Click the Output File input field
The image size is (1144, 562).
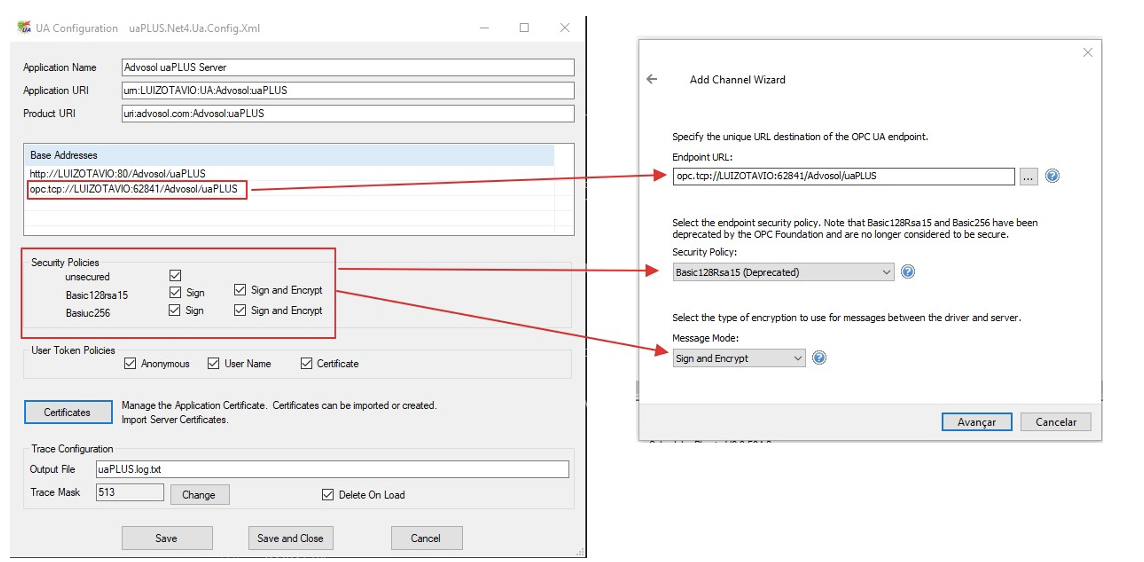coord(332,469)
